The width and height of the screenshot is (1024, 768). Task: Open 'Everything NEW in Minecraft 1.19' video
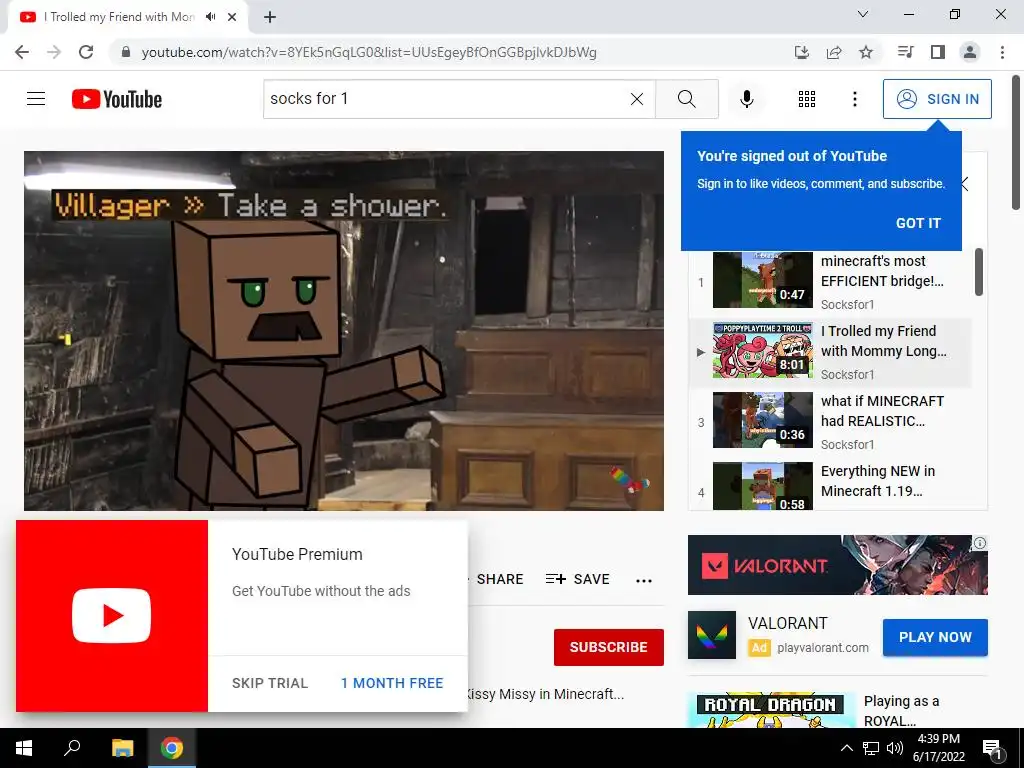[x=878, y=481]
